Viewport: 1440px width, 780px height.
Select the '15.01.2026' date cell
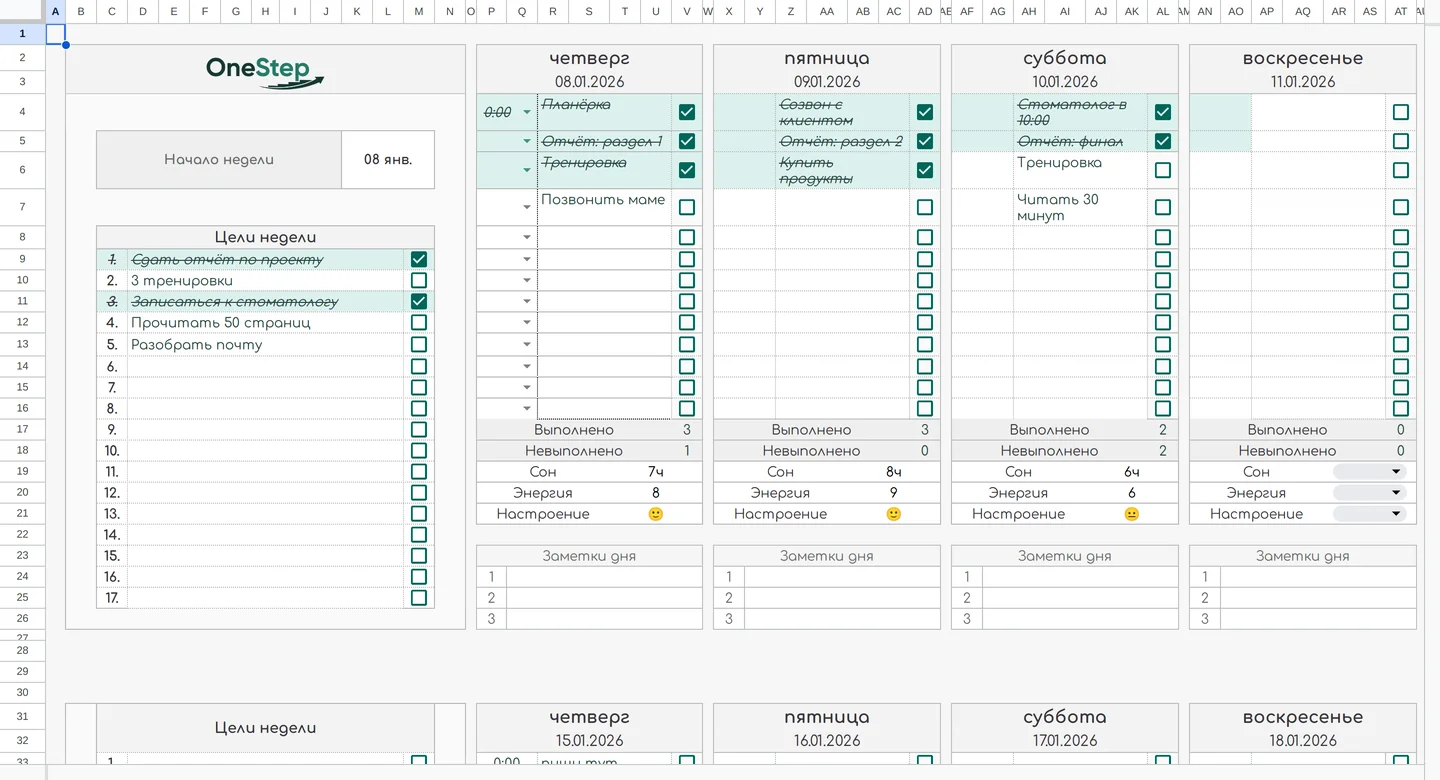[589, 741]
